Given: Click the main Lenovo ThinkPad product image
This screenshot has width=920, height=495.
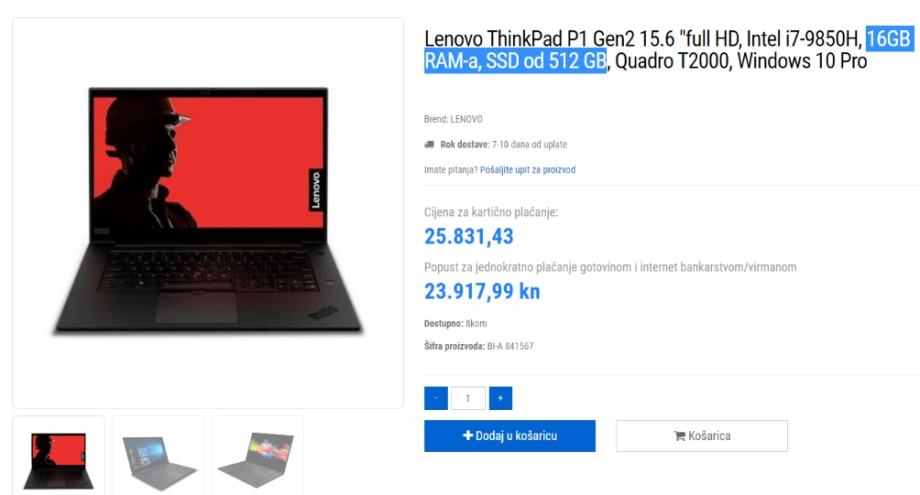Looking at the screenshot, I should [x=208, y=212].
